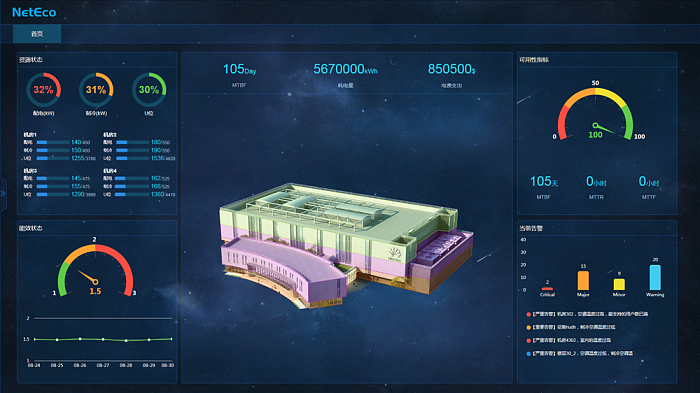
Task: Click the orange Major alarm bar
Action: (583, 280)
